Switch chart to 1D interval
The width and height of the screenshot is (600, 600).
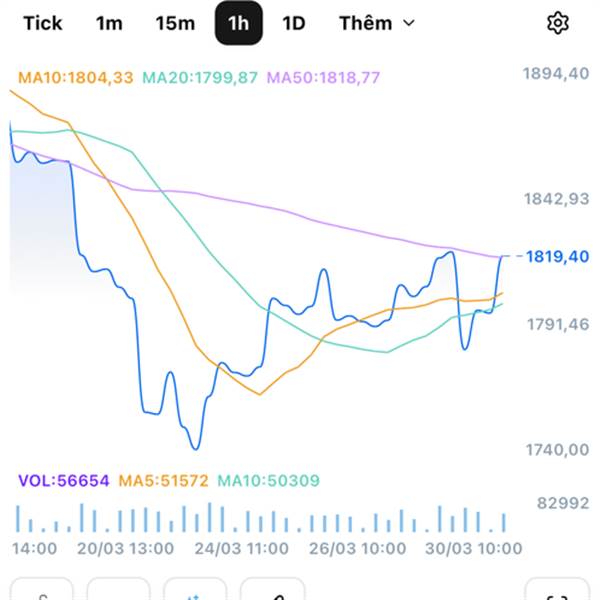293,23
